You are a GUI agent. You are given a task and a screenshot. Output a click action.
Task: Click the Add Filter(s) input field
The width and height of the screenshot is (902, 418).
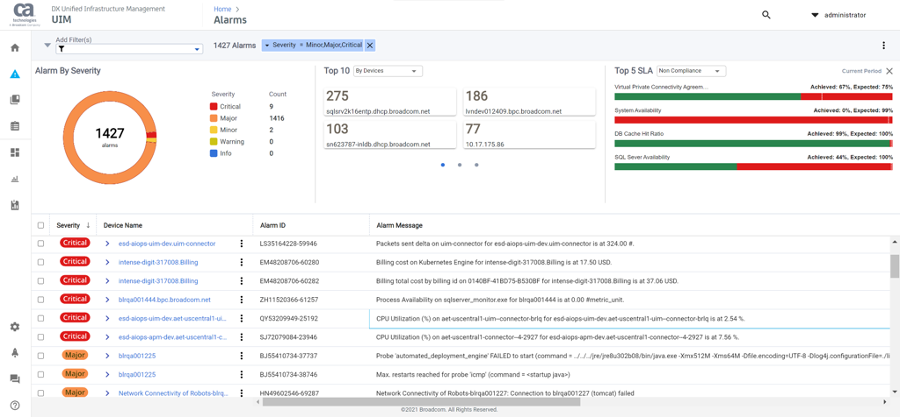128,48
